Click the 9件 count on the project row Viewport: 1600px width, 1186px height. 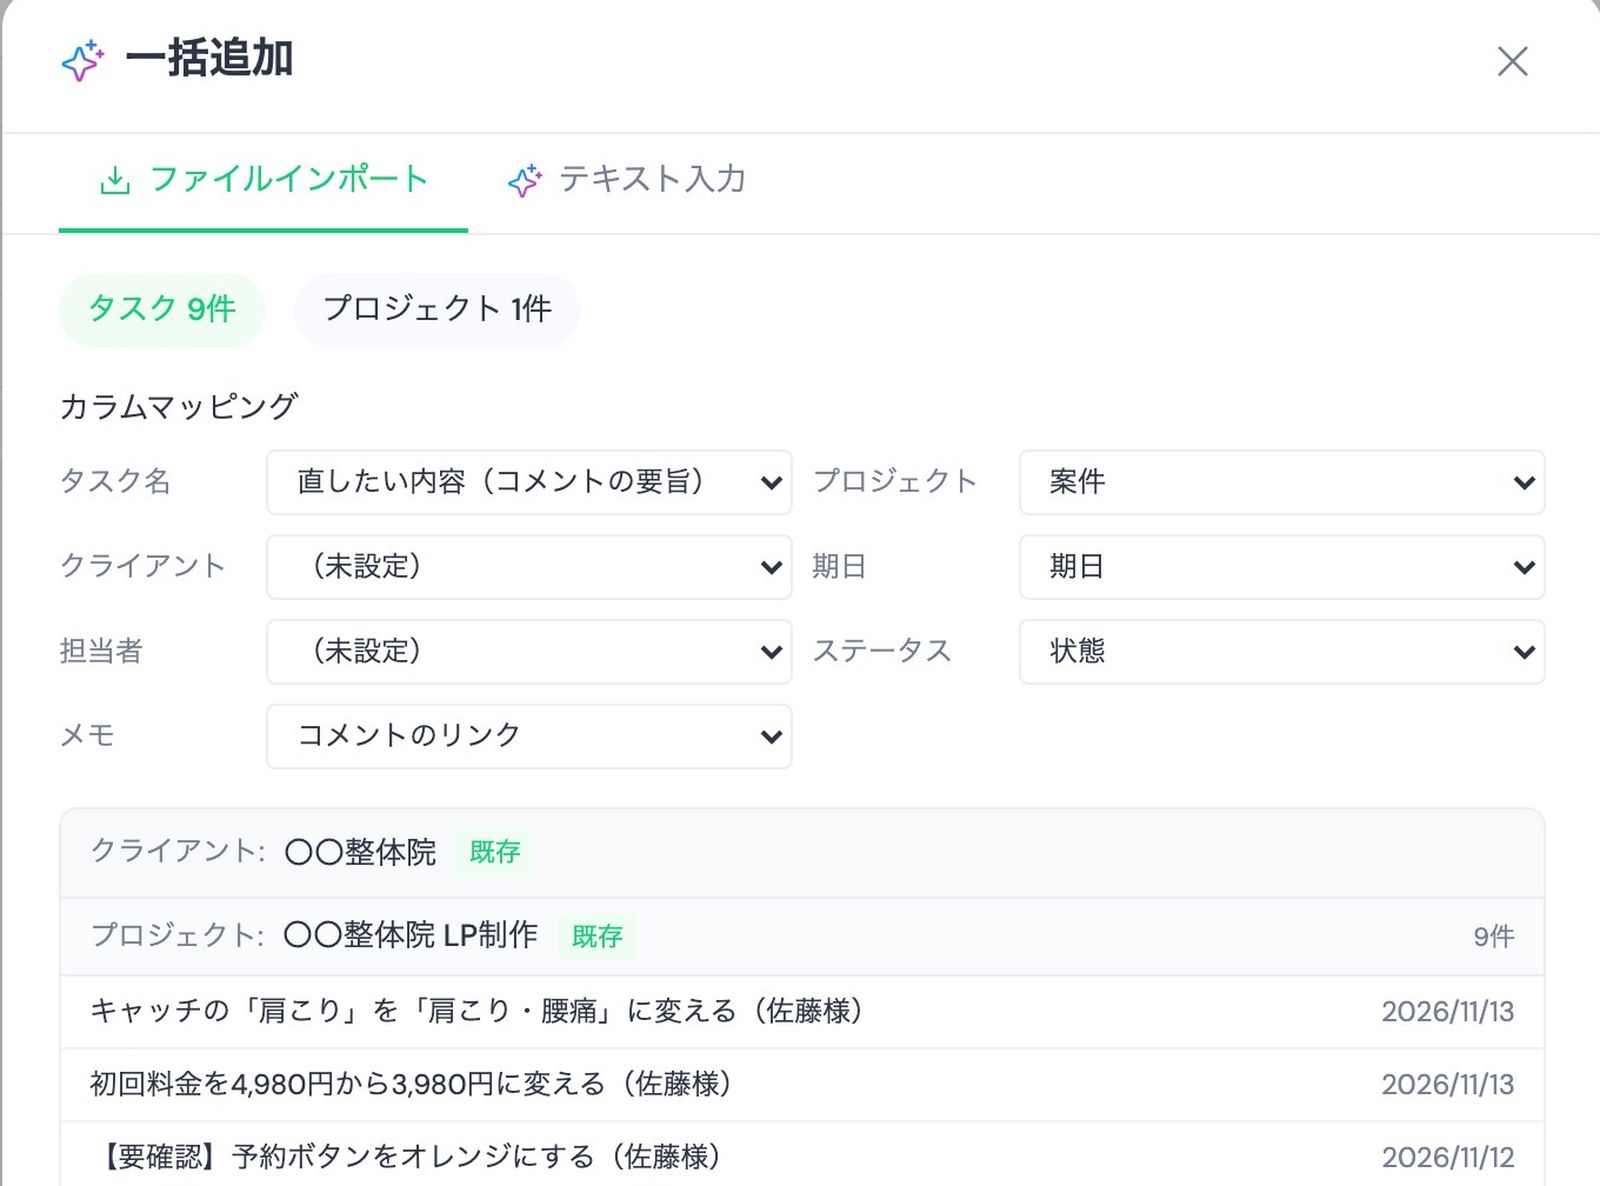pyautogui.click(x=1494, y=936)
